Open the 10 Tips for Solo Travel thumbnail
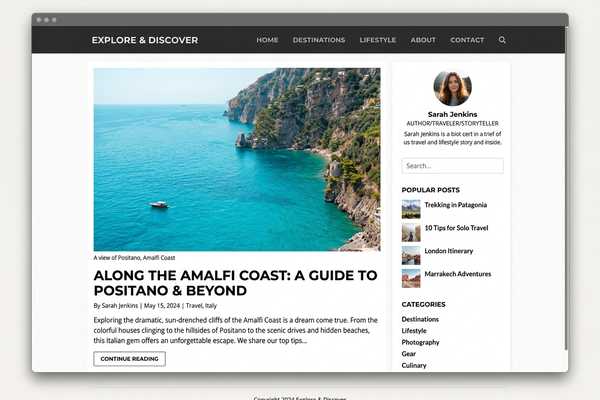This screenshot has width=600, height=400. (411, 232)
